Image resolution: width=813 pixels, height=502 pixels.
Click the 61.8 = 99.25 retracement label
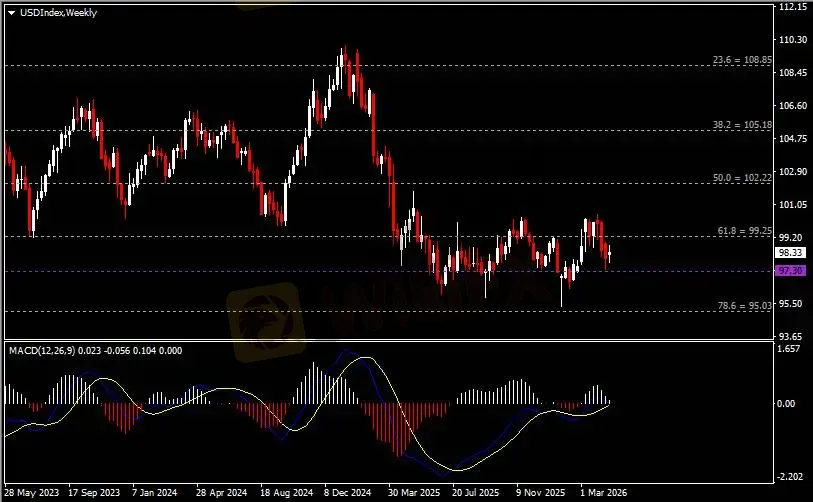[x=746, y=231]
